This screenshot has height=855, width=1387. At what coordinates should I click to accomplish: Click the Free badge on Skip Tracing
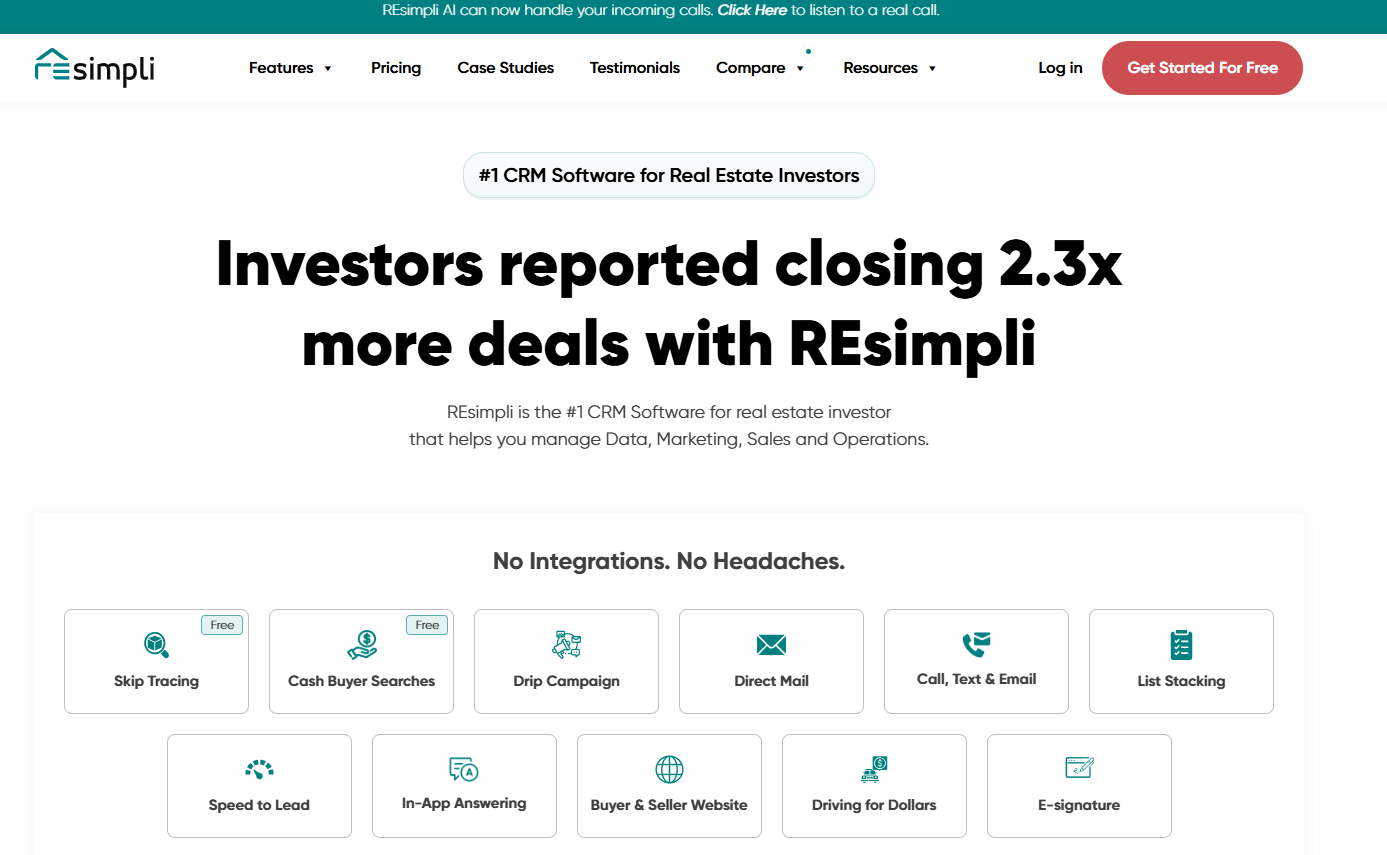coord(222,625)
